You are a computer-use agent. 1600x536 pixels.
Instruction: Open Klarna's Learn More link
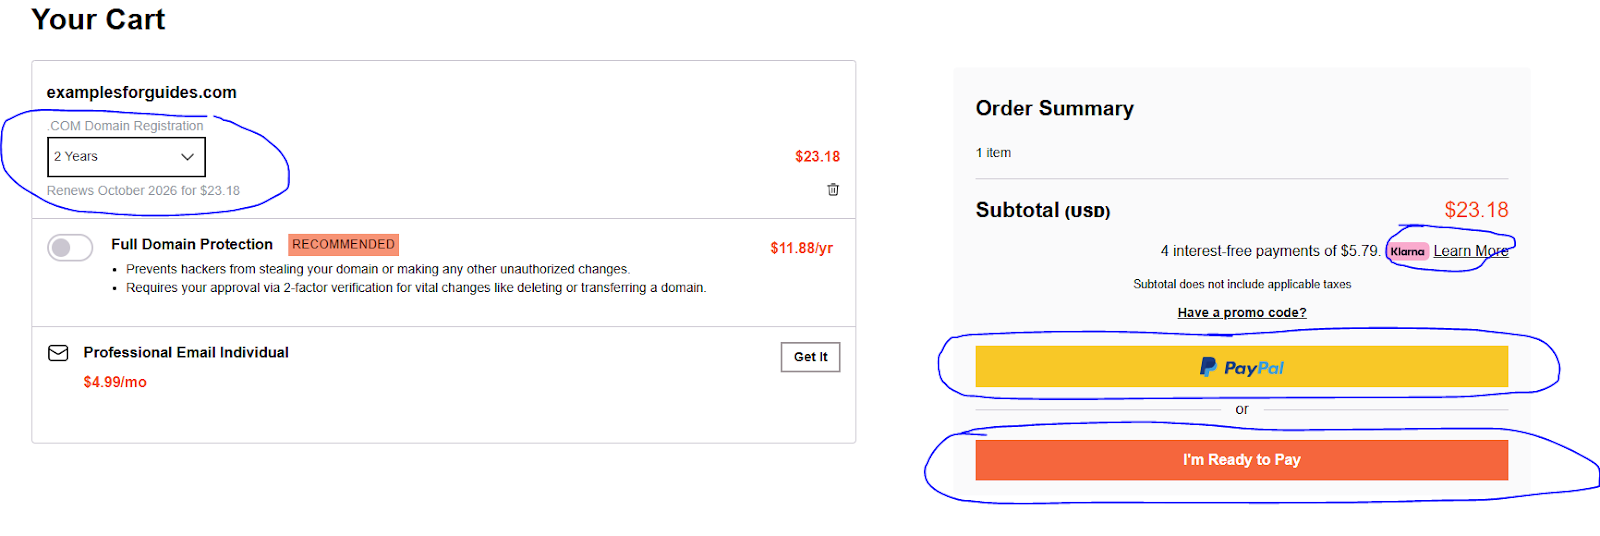click(x=1470, y=251)
